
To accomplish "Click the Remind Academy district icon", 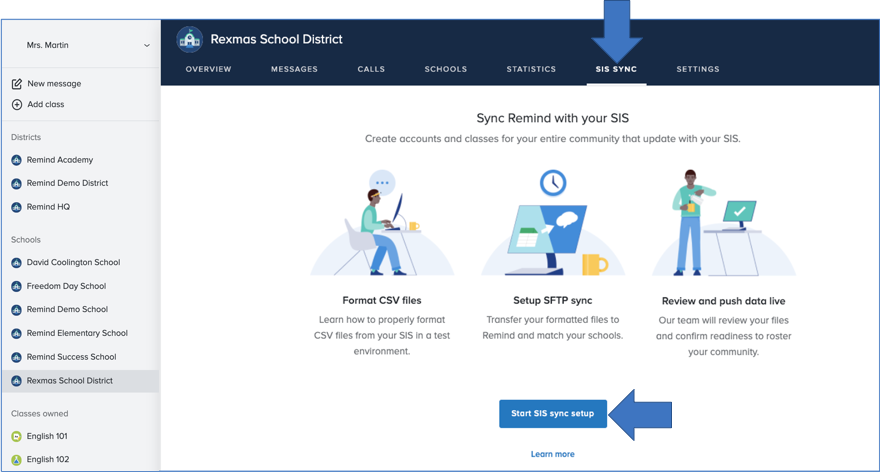I will (16, 160).
